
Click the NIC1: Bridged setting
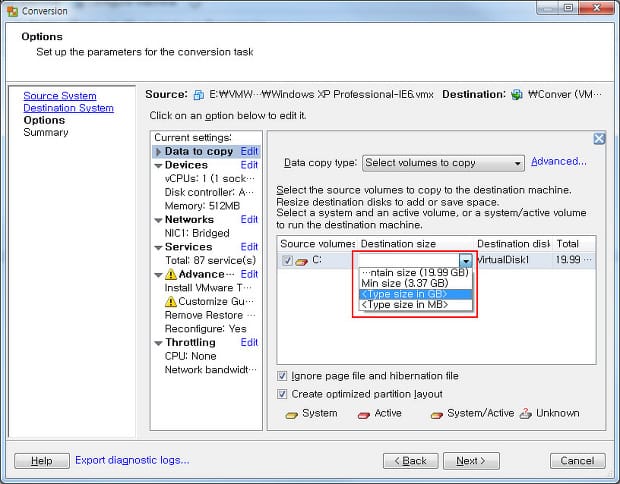197,233
